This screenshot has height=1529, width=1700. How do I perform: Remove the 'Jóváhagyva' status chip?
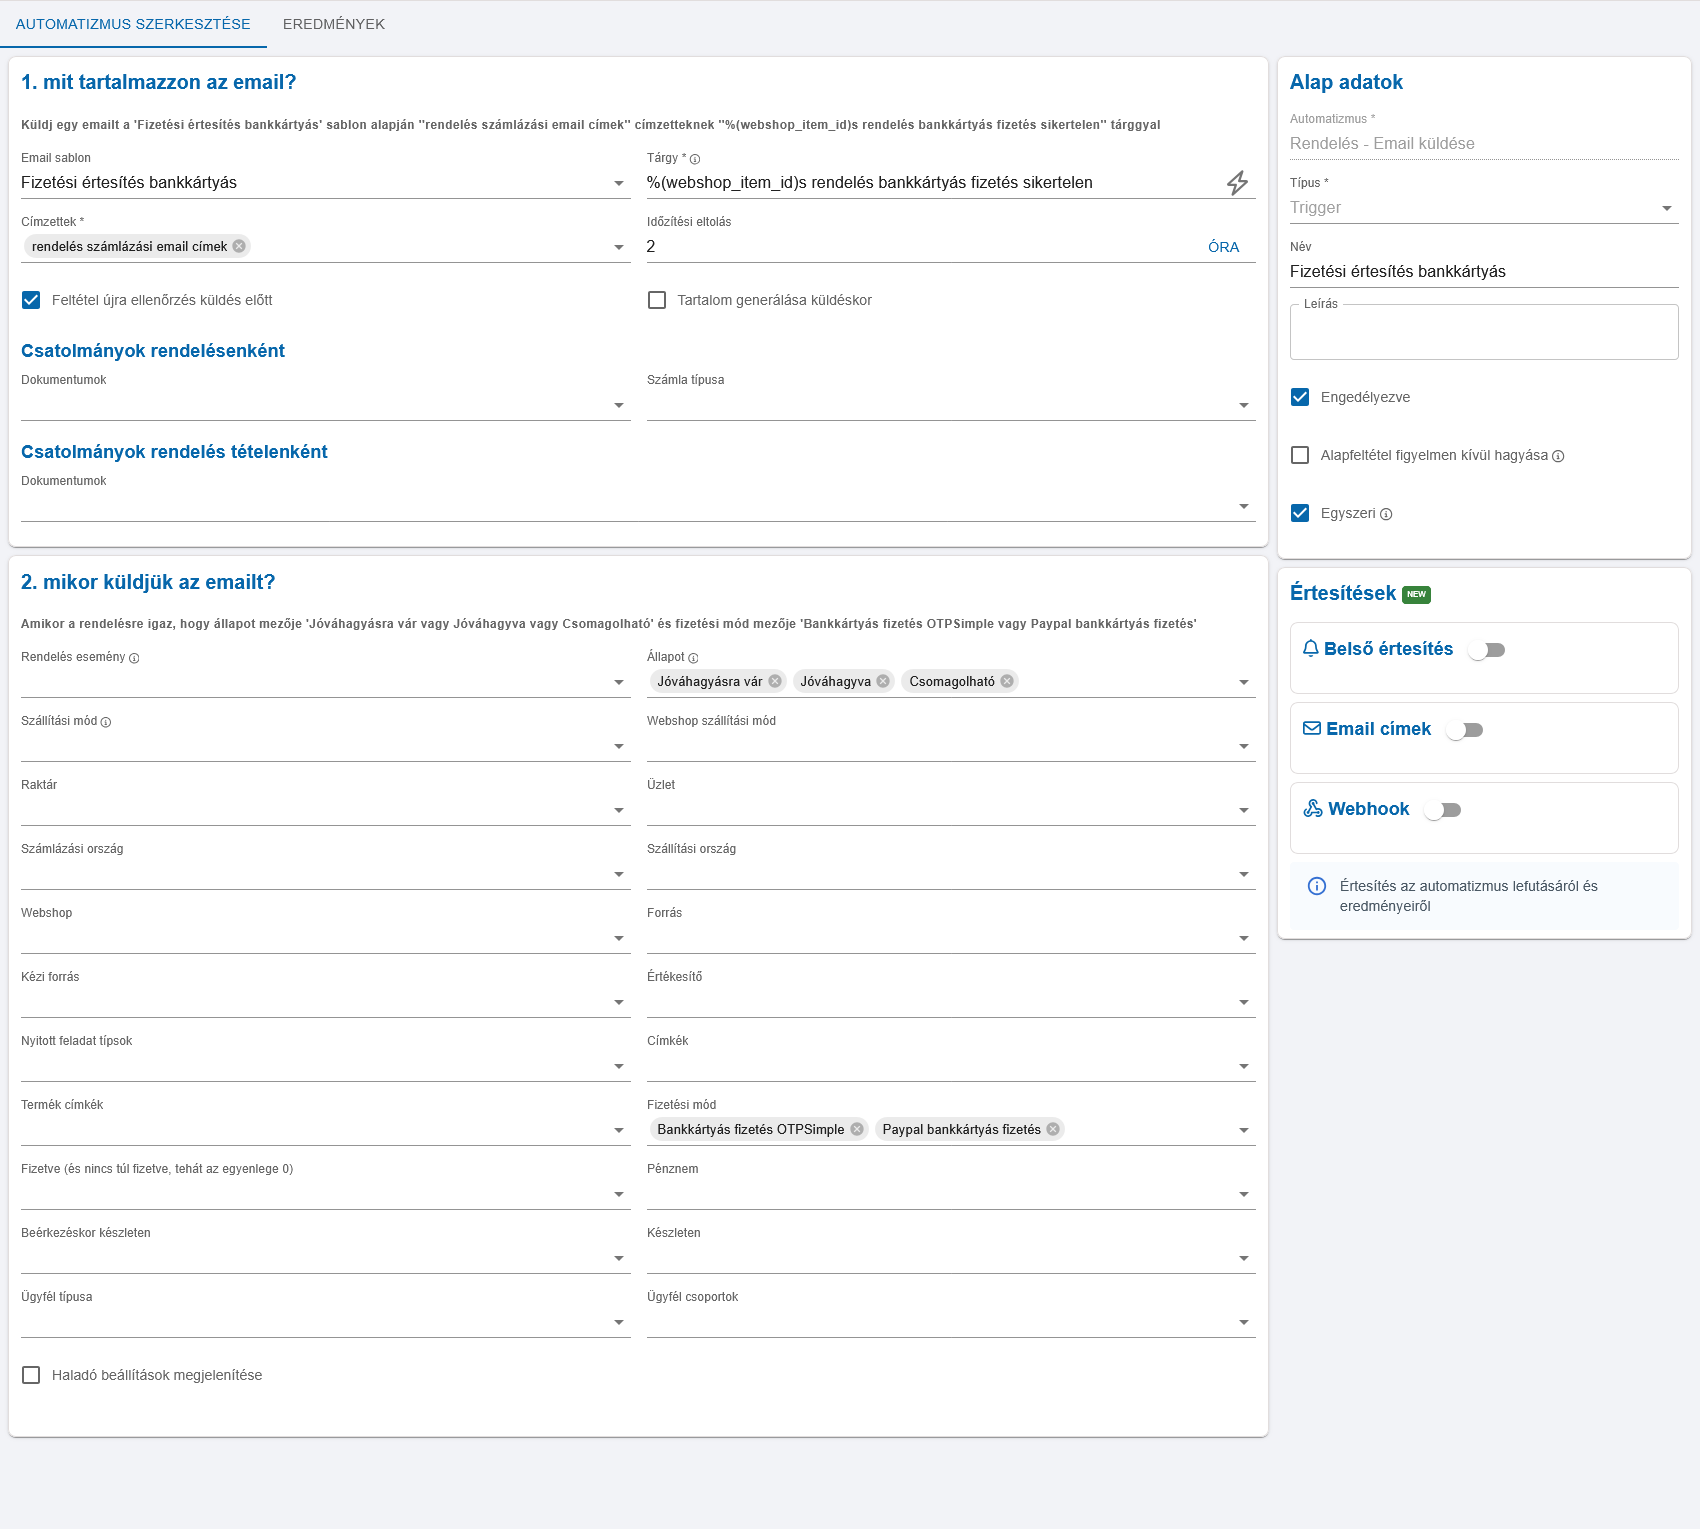[883, 681]
